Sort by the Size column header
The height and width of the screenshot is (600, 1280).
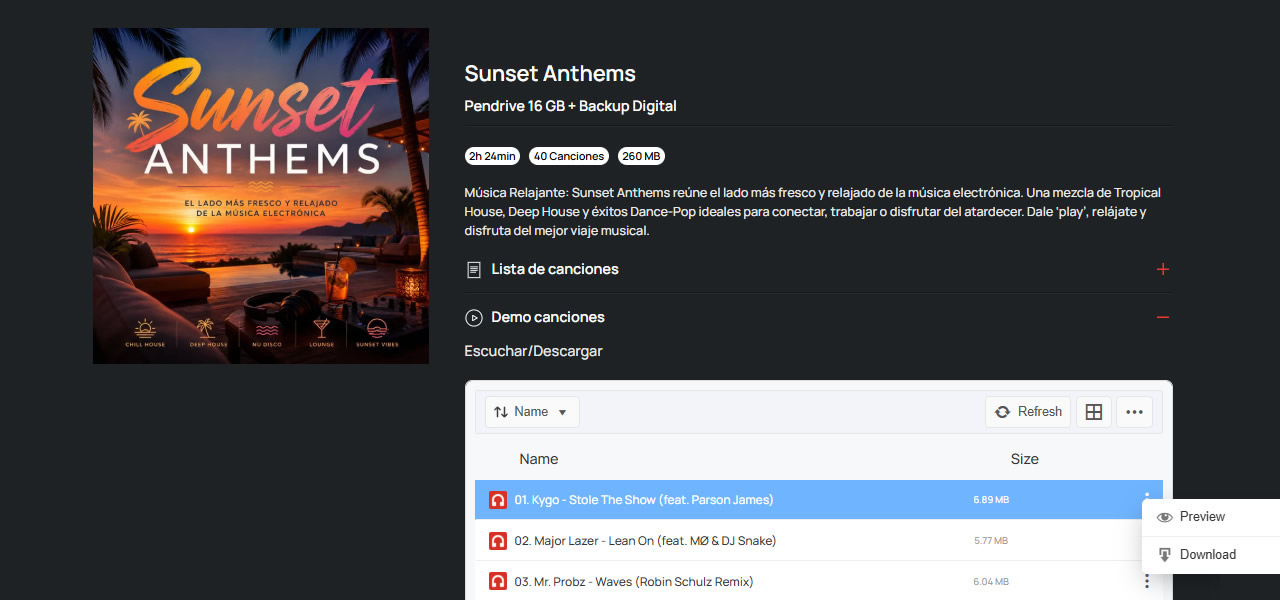1024,459
